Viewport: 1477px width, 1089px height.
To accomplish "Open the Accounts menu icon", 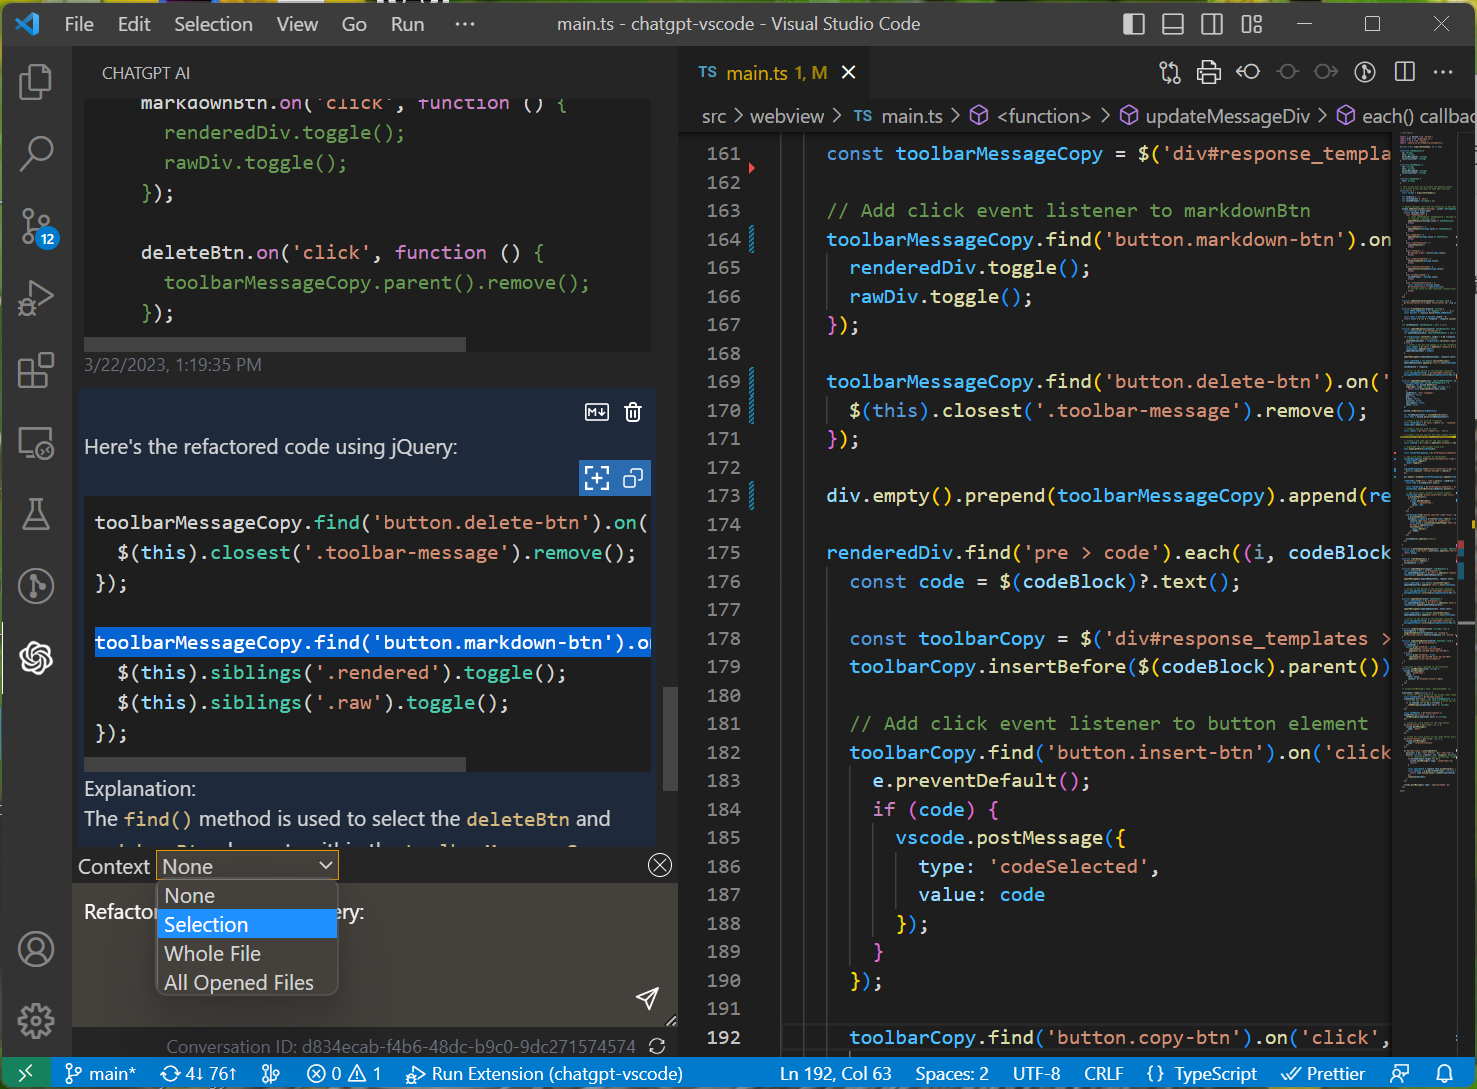I will (36, 949).
